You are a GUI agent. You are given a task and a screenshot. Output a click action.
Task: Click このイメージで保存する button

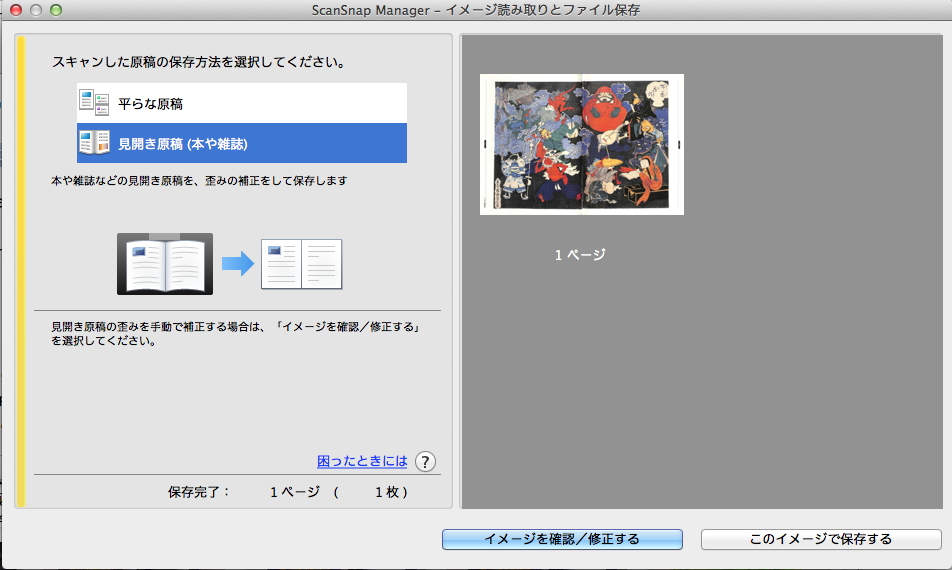821,539
